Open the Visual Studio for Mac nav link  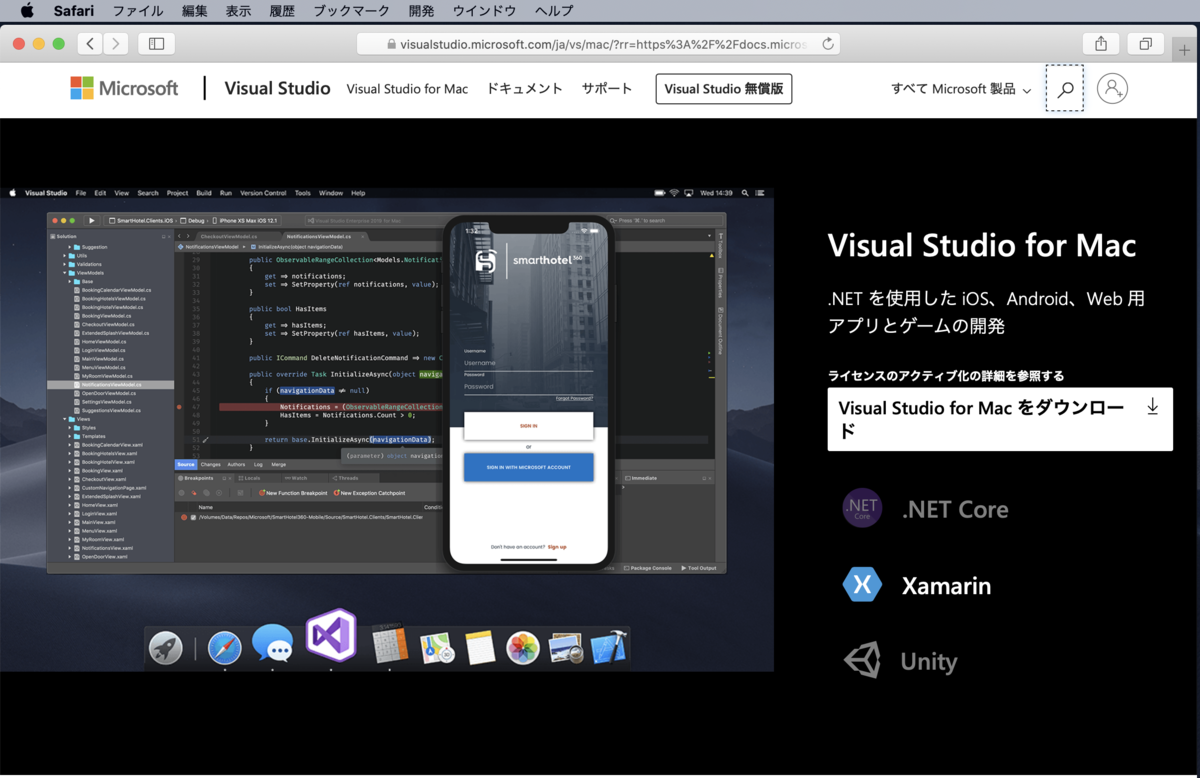coord(407,89)
